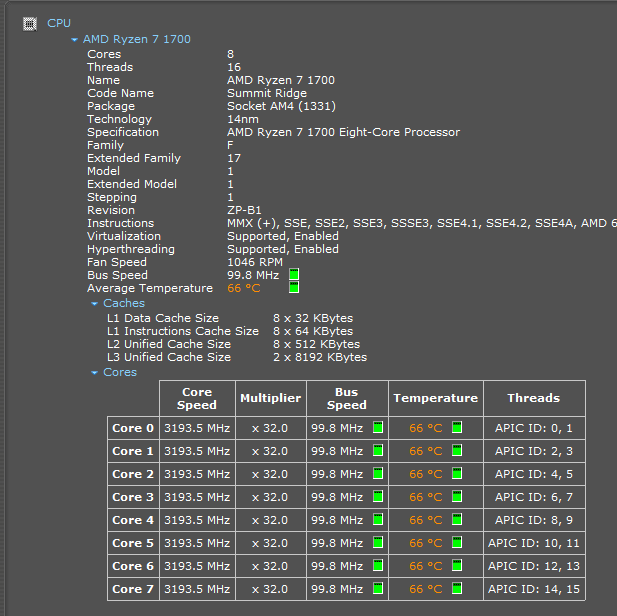Viewport: 617px width, 616px height.
Task: Click the Core 3 row label
Action: (x=133, y=497)
